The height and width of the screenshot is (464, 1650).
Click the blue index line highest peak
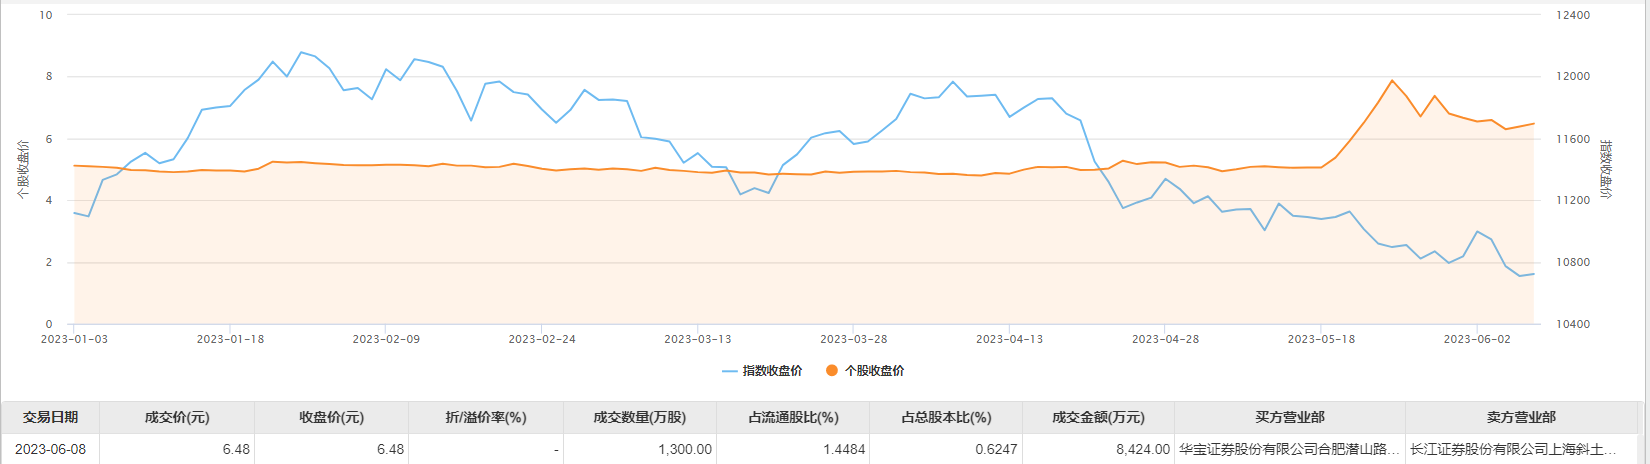[301, 52]
